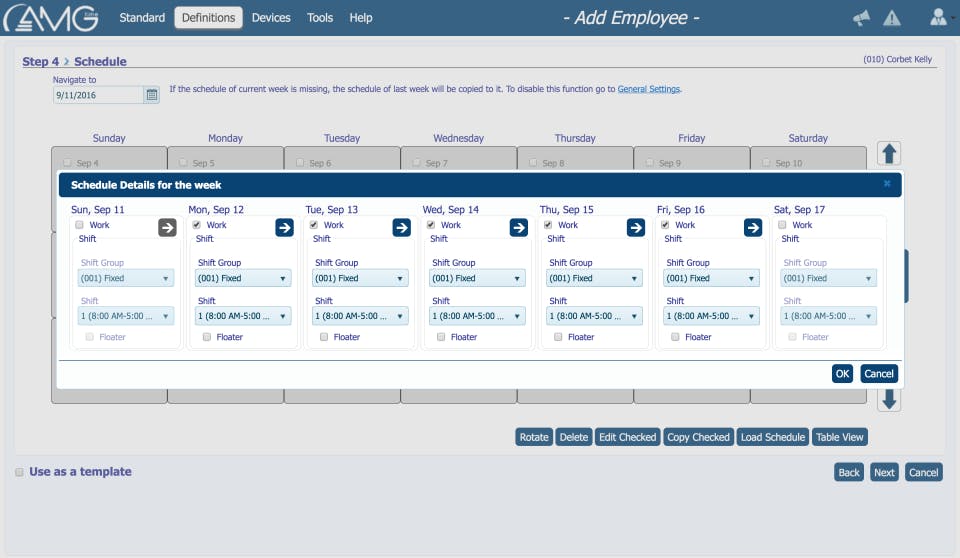Close the Schedule Details dialog
The height and width of the screenshot is (558, 960).
click(886, 184)
